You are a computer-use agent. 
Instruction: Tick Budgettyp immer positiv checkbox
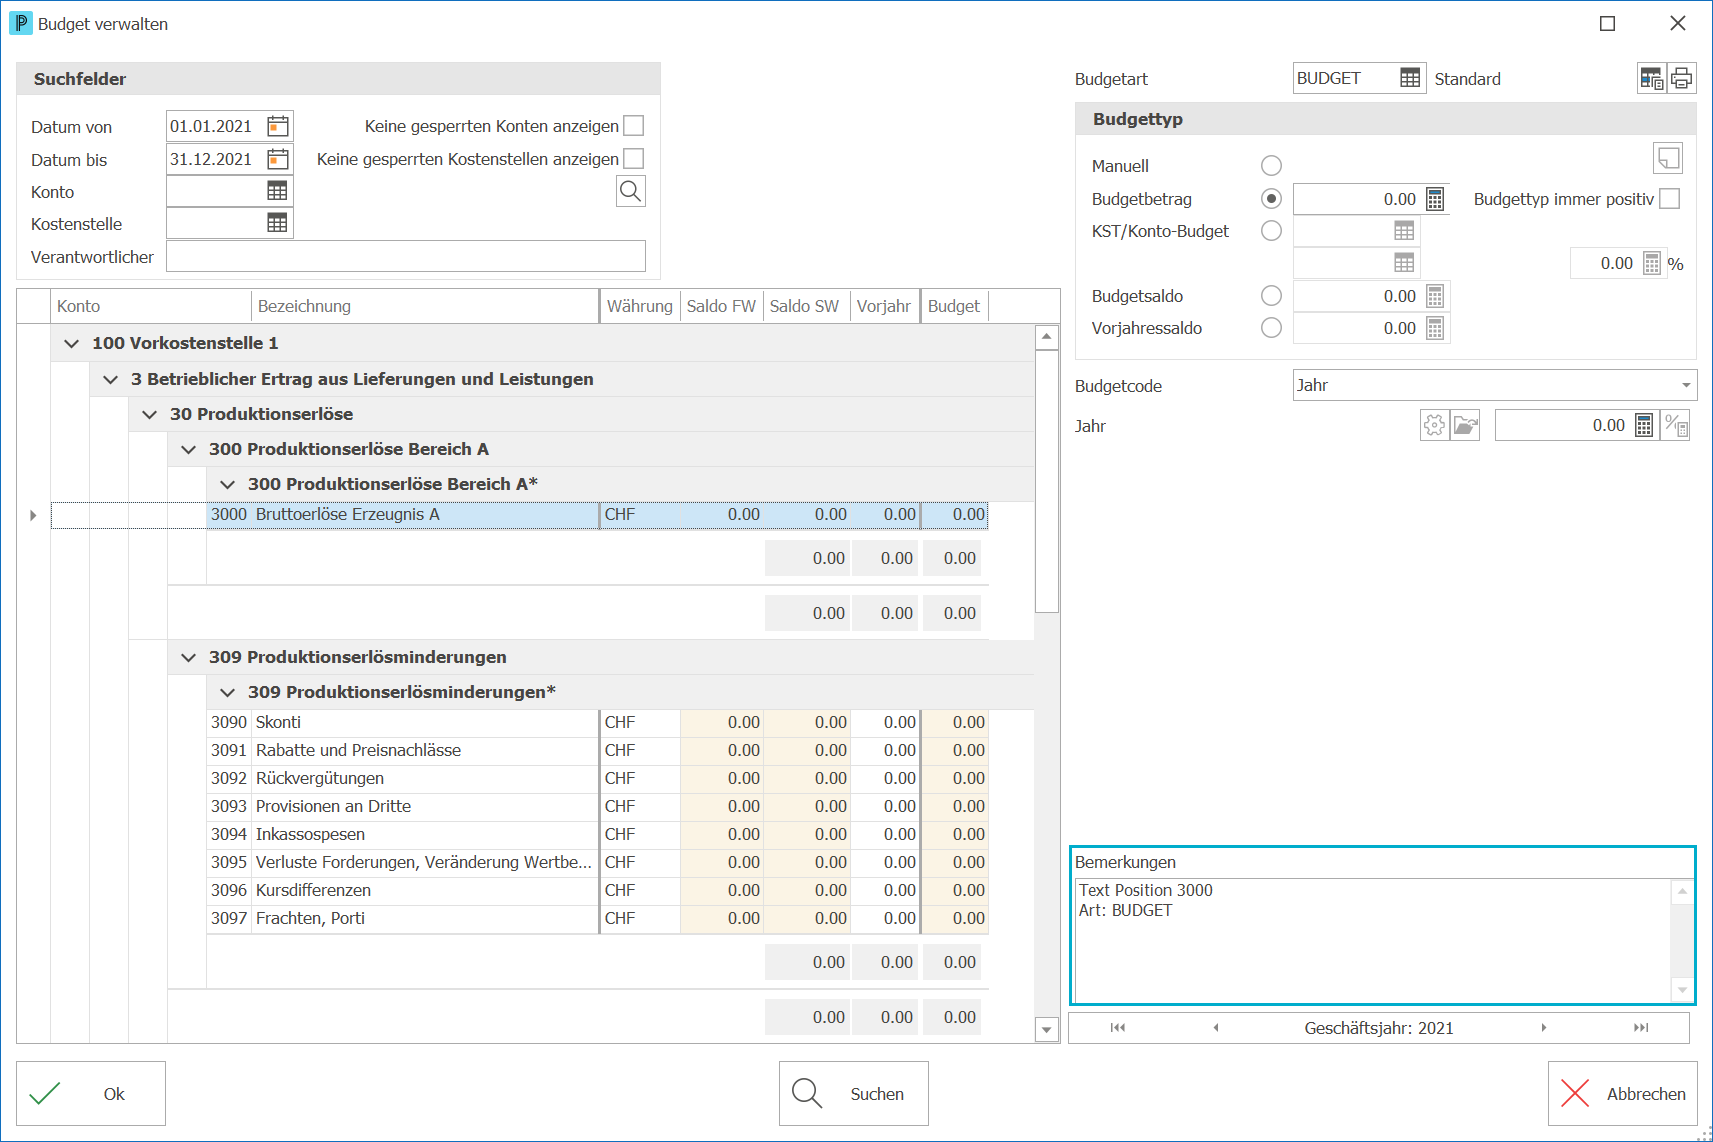coord(1670,199)
